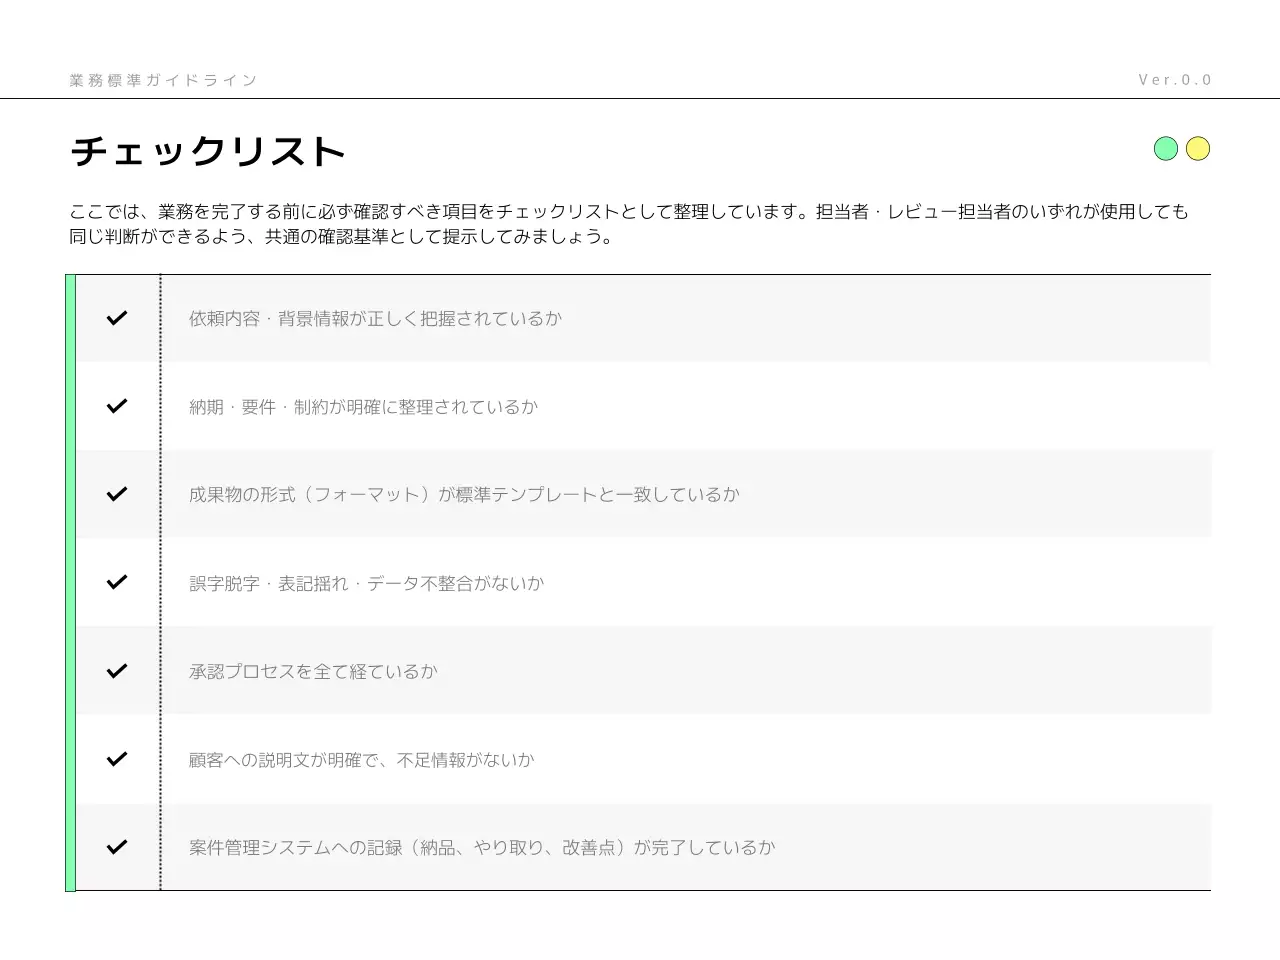
Task: Click the Ver.0.0 version label
Action: click(x=1176, y=80)
